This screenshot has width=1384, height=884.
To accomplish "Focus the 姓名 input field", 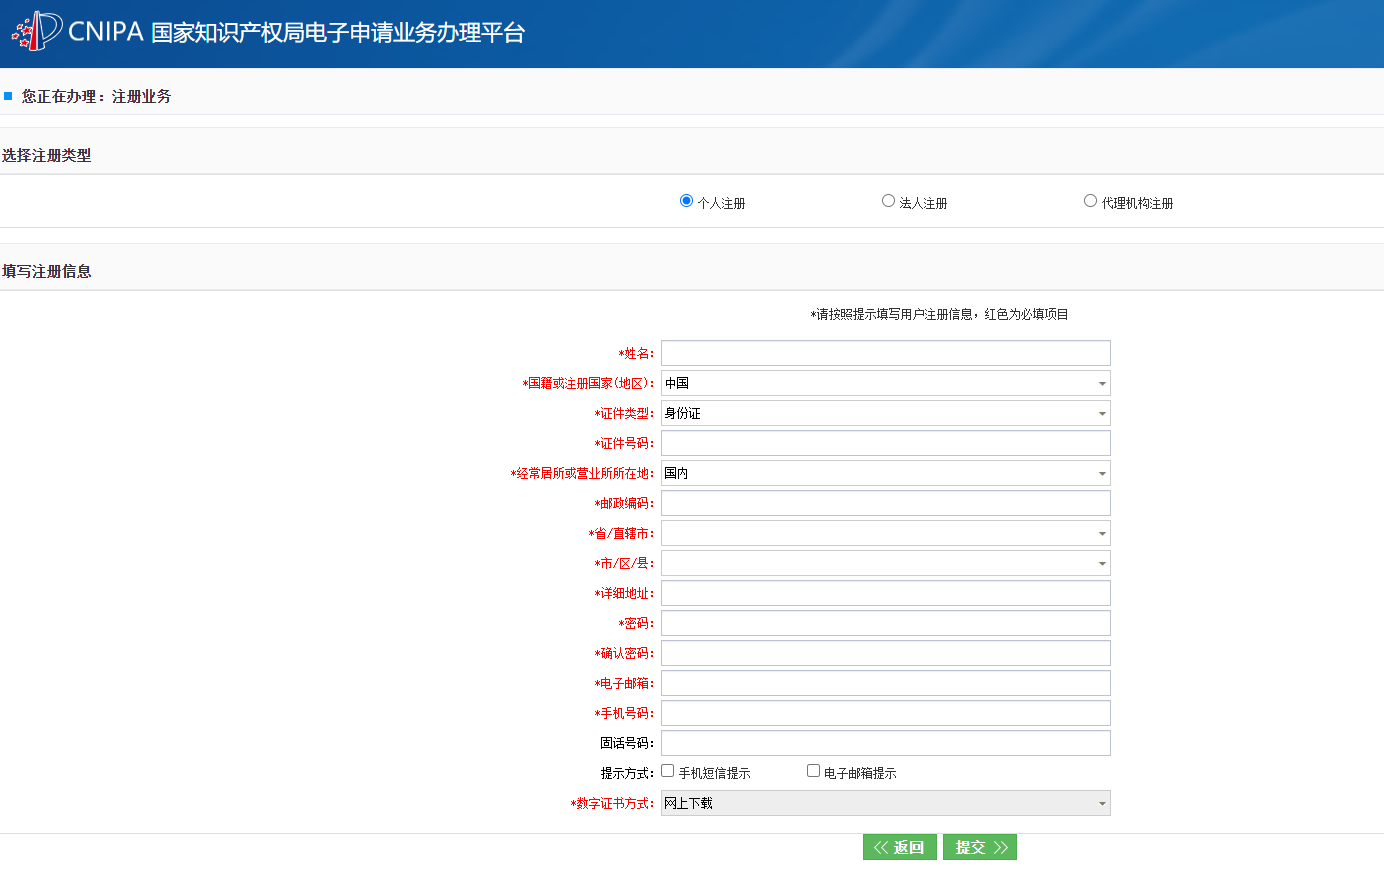I will tap(885, 353).
